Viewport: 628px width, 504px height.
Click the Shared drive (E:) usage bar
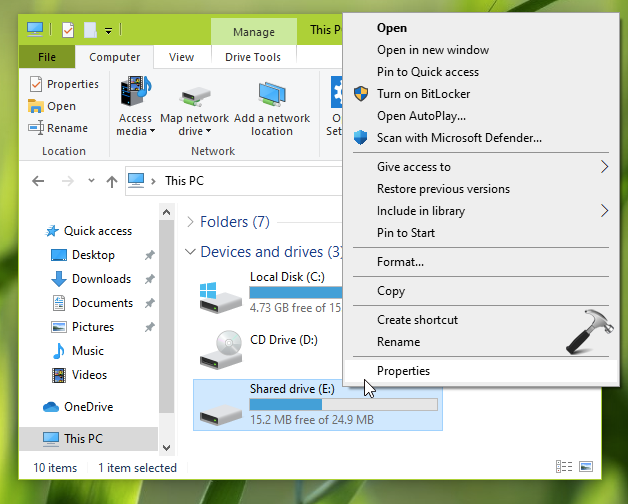click(344, 405)
